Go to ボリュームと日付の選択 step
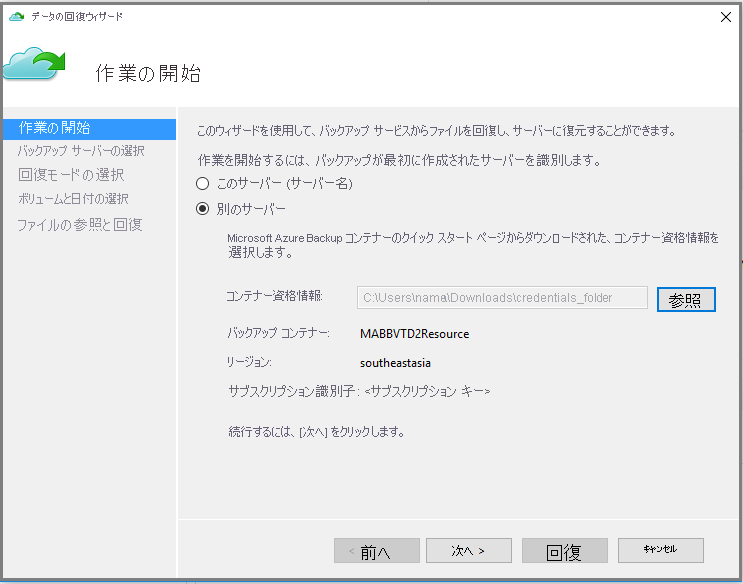The image size is (743, 584). 73,199
